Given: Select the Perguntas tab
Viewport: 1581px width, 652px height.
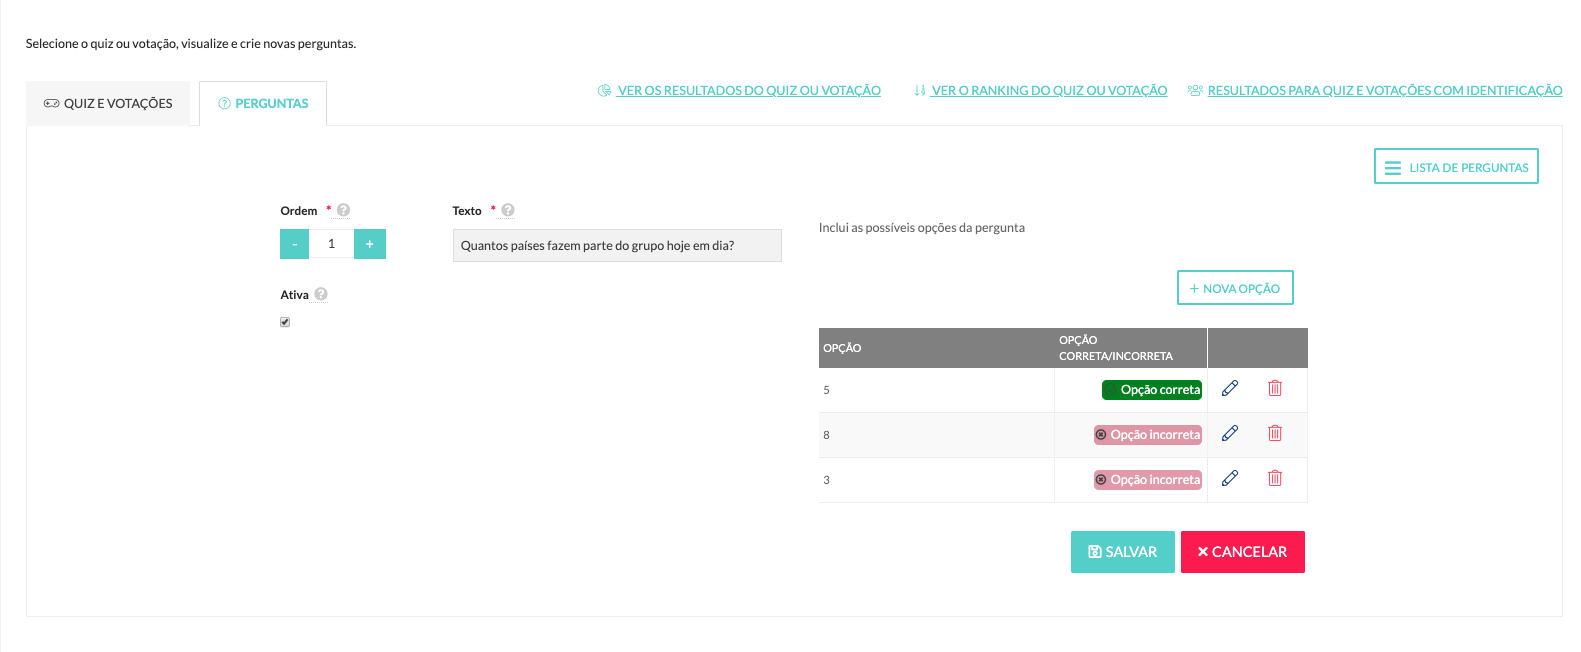Looking at the screenshot, I should (263, 103).
